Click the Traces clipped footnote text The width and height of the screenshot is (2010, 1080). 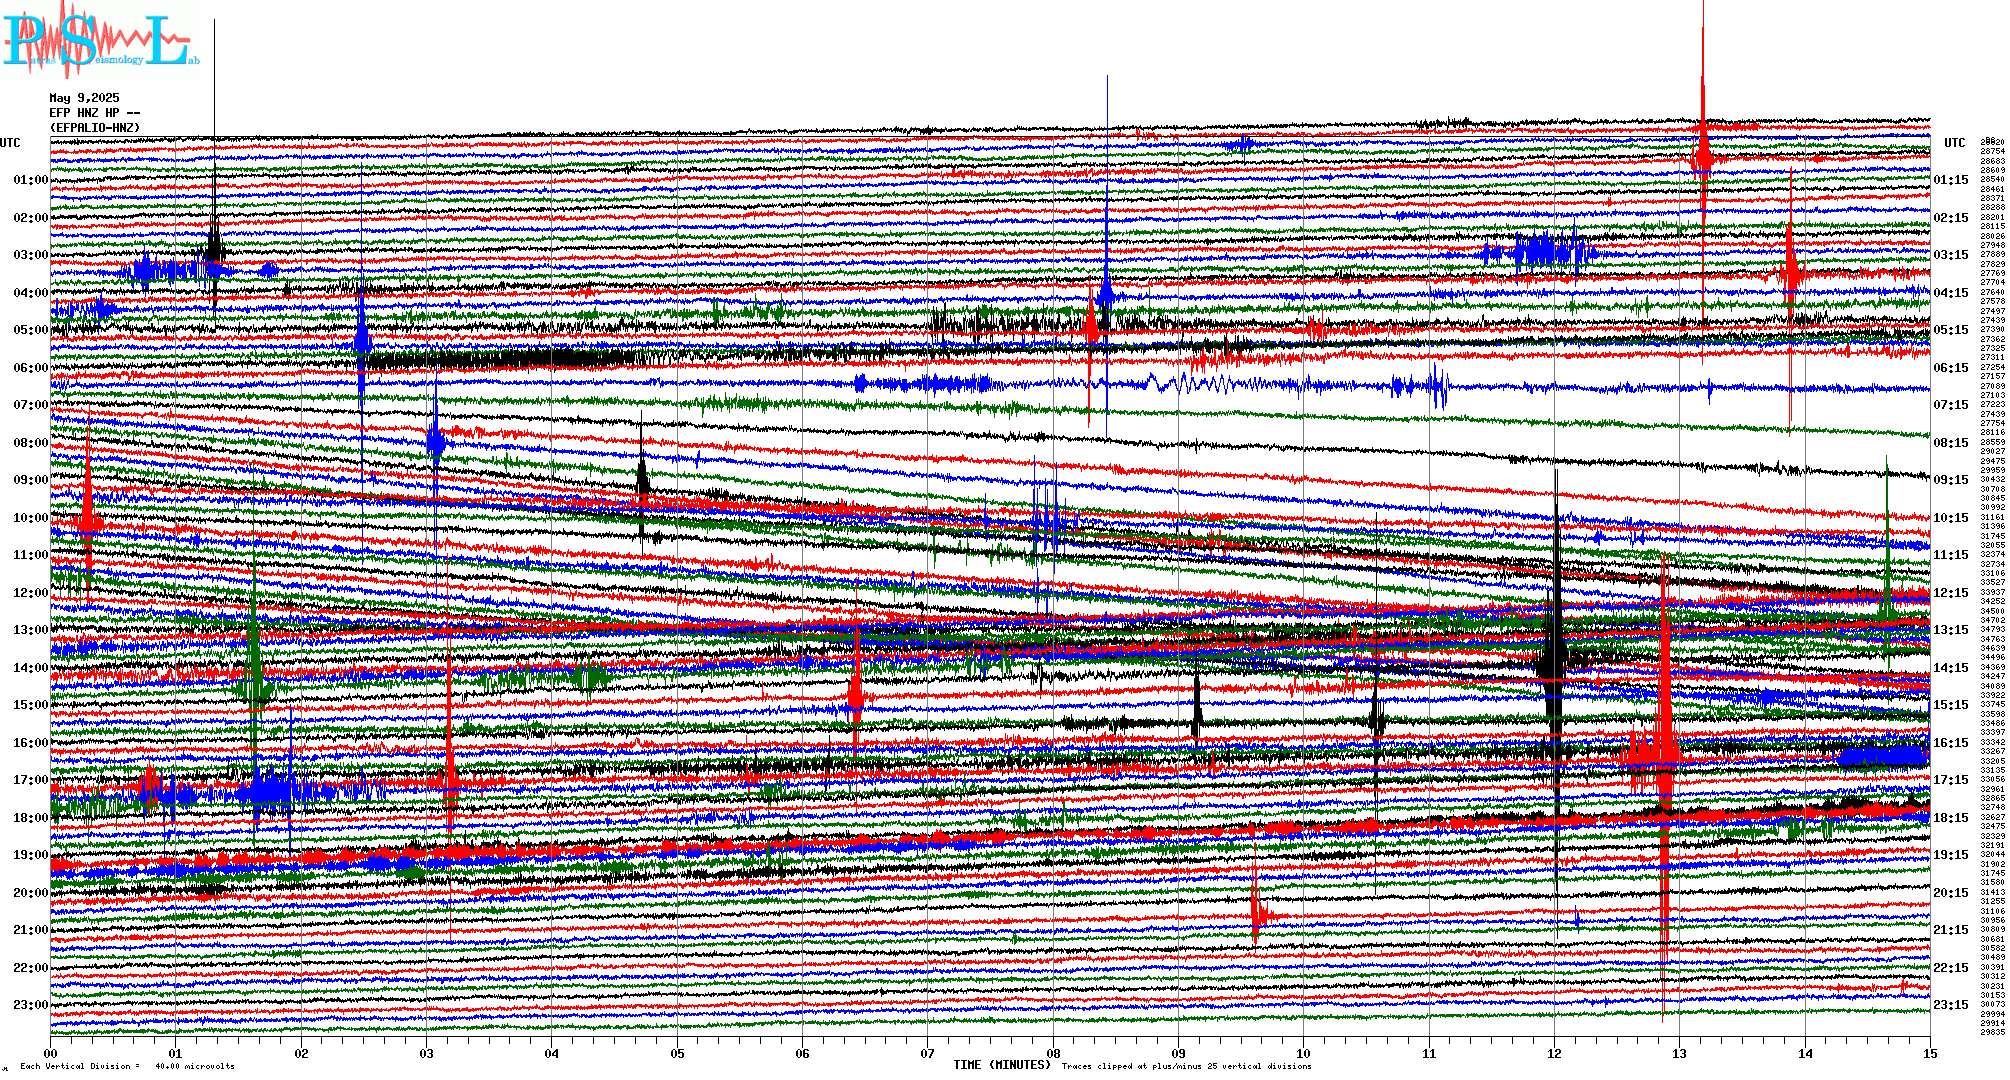(1186, 1066)
